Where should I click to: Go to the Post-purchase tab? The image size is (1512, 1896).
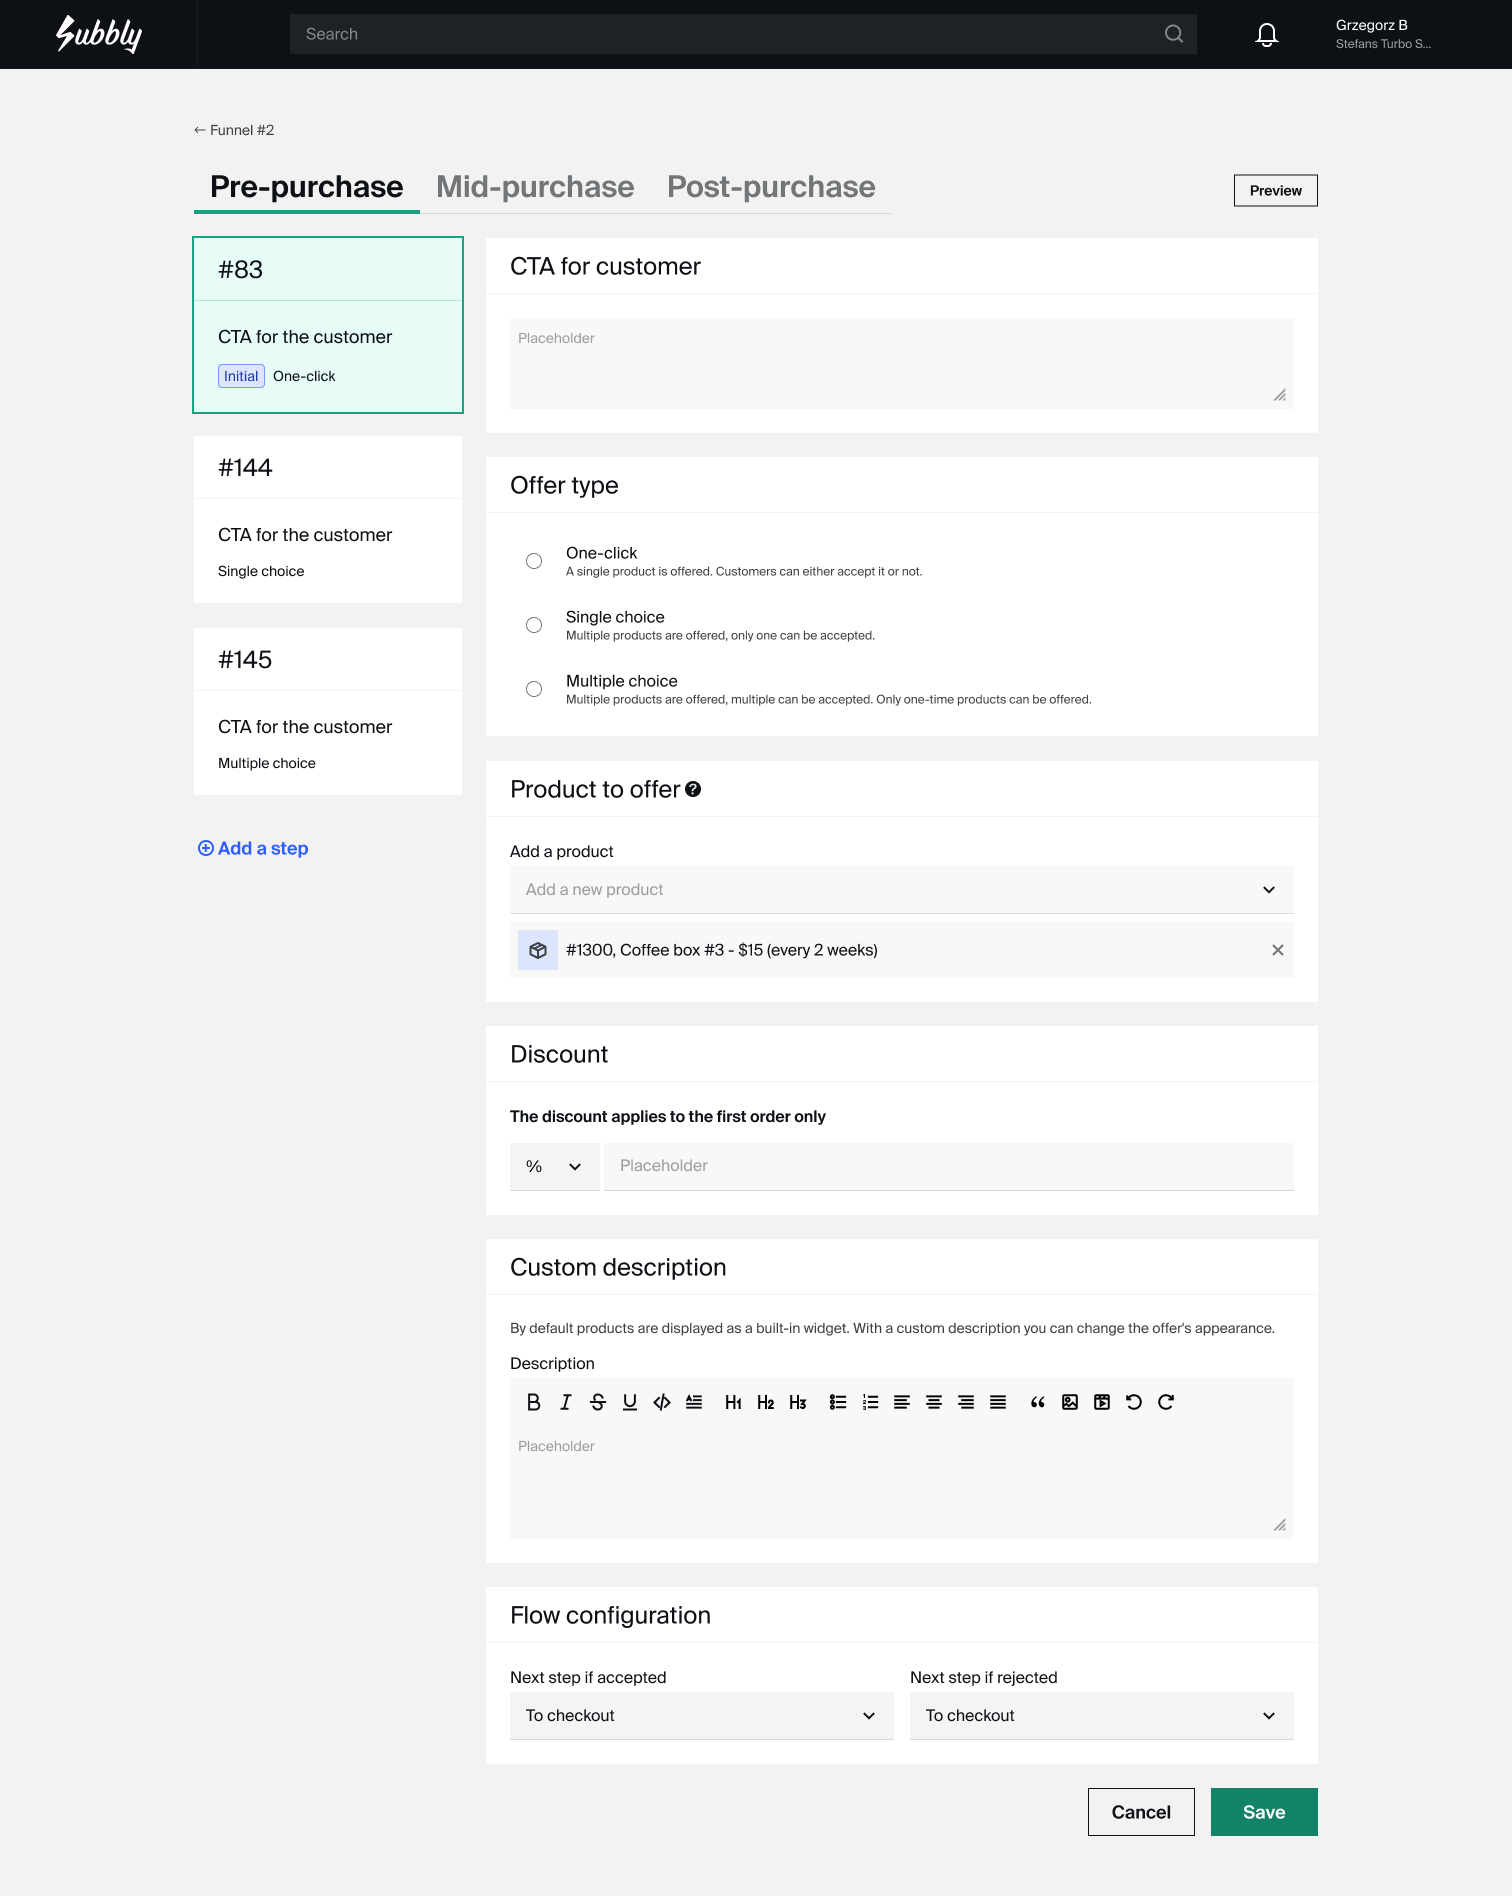point(771,187)
